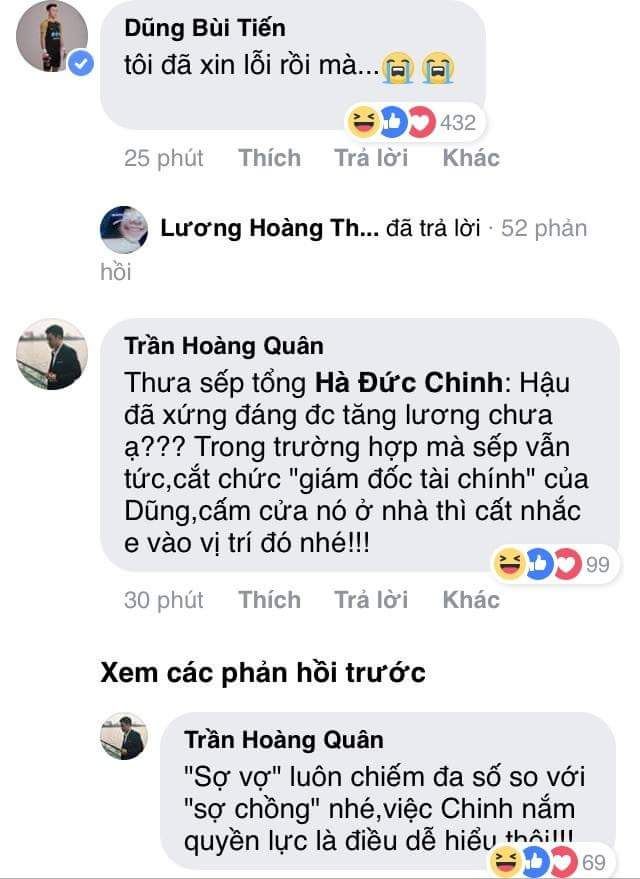The width and height of the screenshot is (640, 879).
Task: Expand Xem các phản hồi trước
Action: coord(263,673)
